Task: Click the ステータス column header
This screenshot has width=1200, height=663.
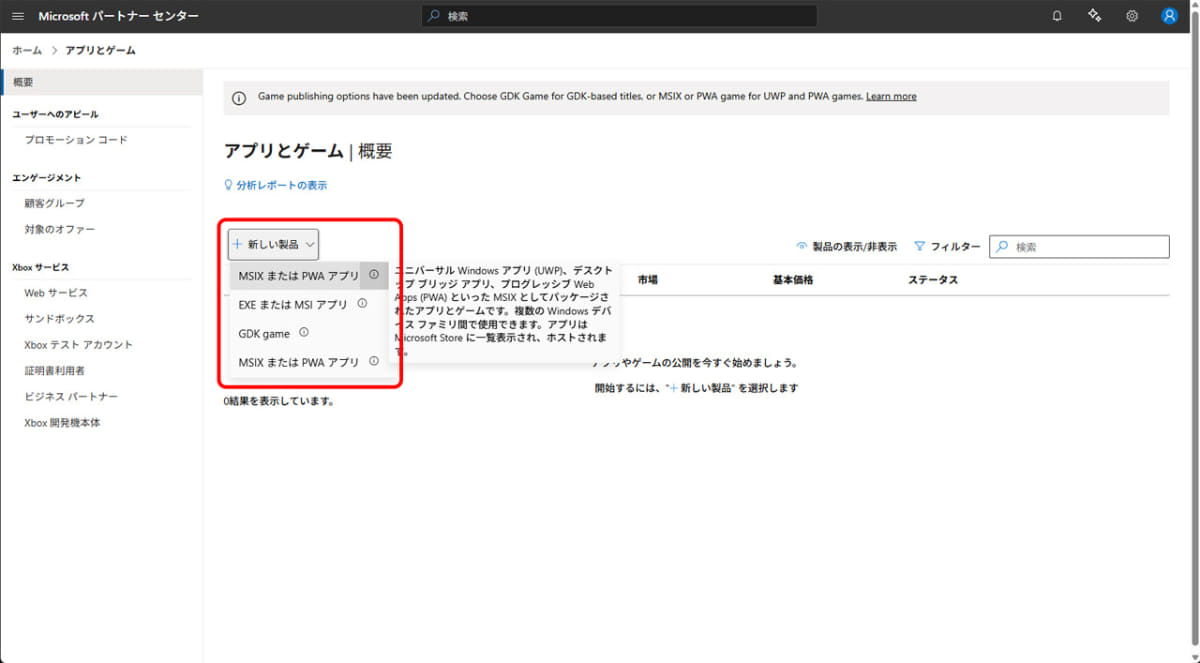Action: [933, 280]
